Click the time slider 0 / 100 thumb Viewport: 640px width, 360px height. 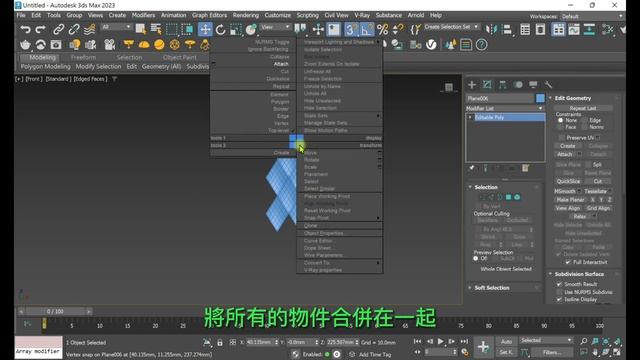point(55,311)
